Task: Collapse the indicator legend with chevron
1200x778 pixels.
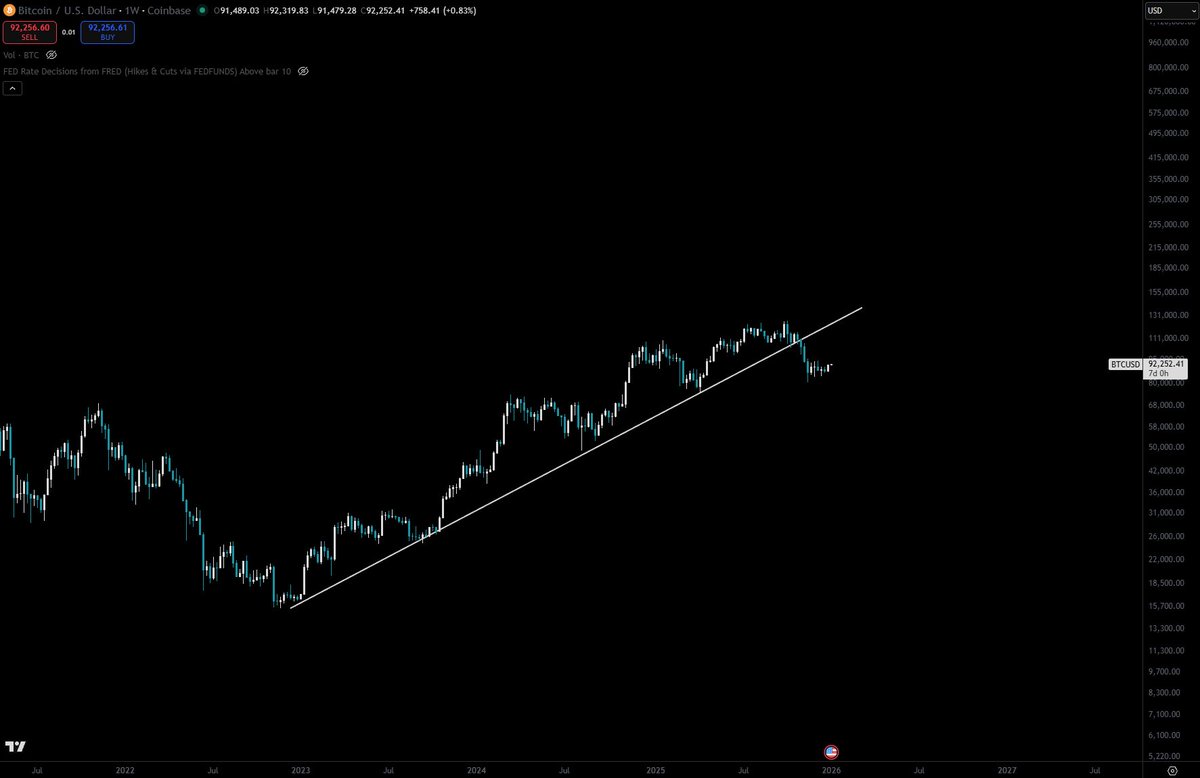Action: (13, 88)
